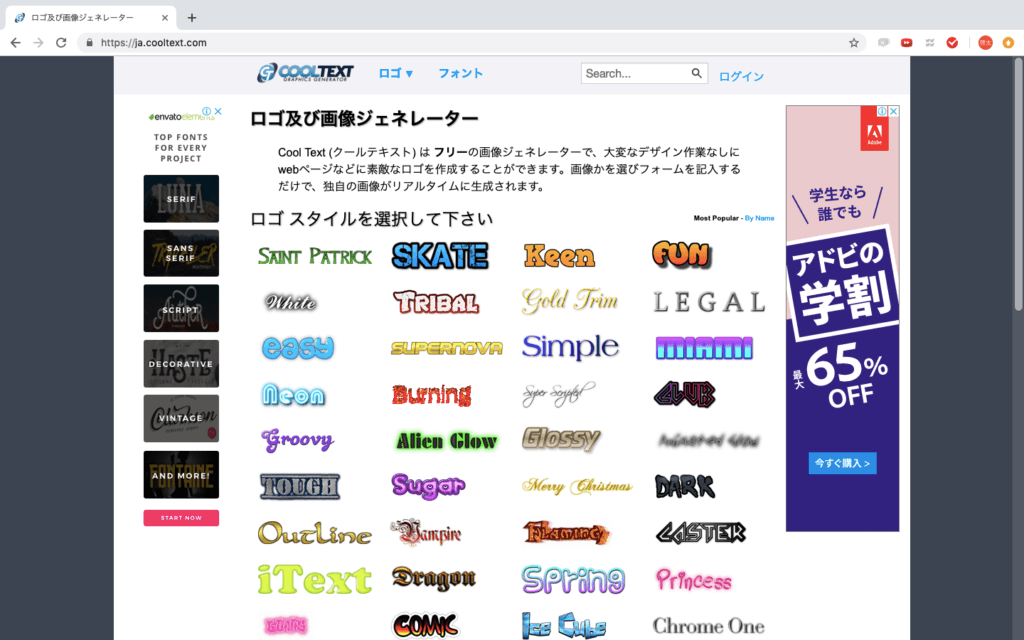Click the ログイン link
Image resolution: width=1024 pixels, height=640 pixels.
(741, 77)
